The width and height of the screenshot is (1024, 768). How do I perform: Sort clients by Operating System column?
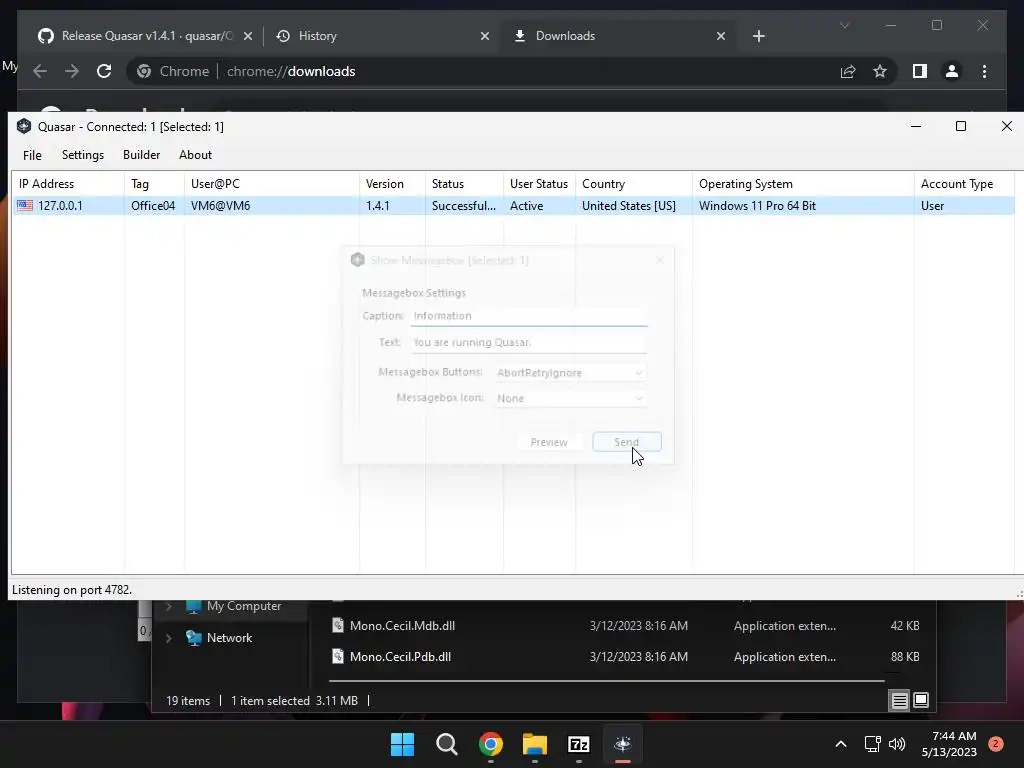pyautogui.click(x=803, y=184)
